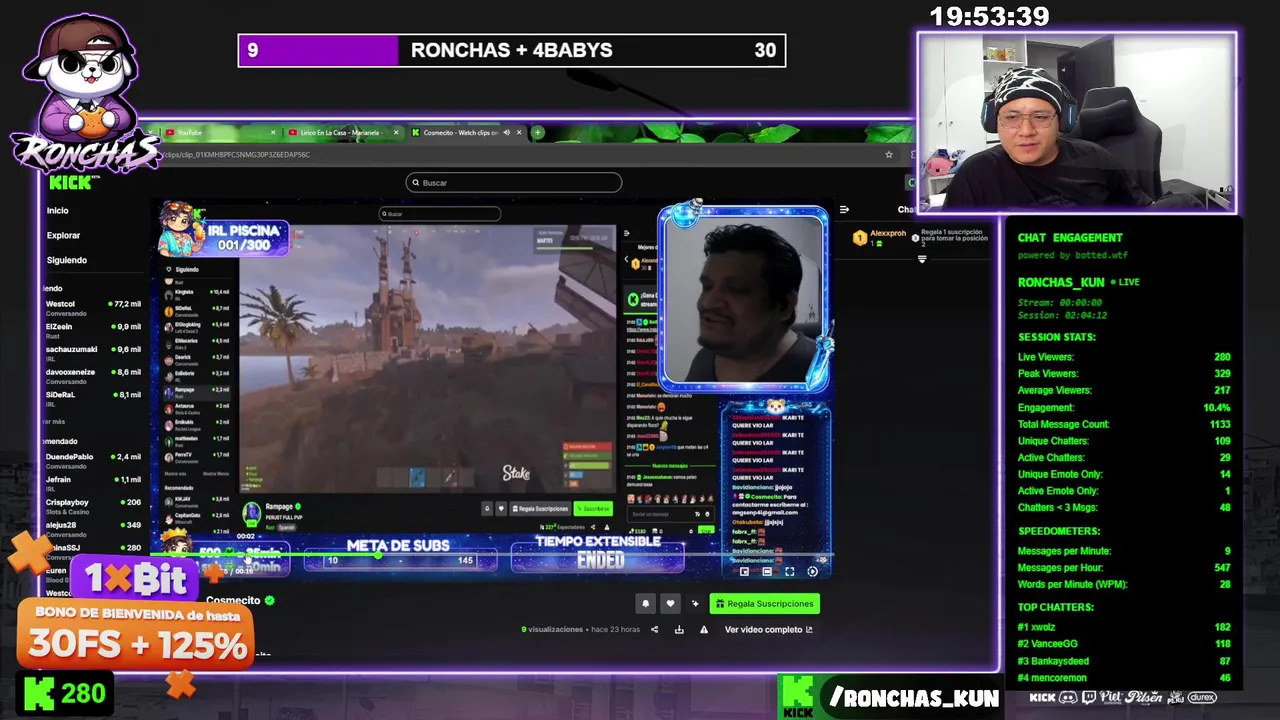Open the DuendePablo recommended channel
This screenshot has height=720, width=1280.
point(93,460)
